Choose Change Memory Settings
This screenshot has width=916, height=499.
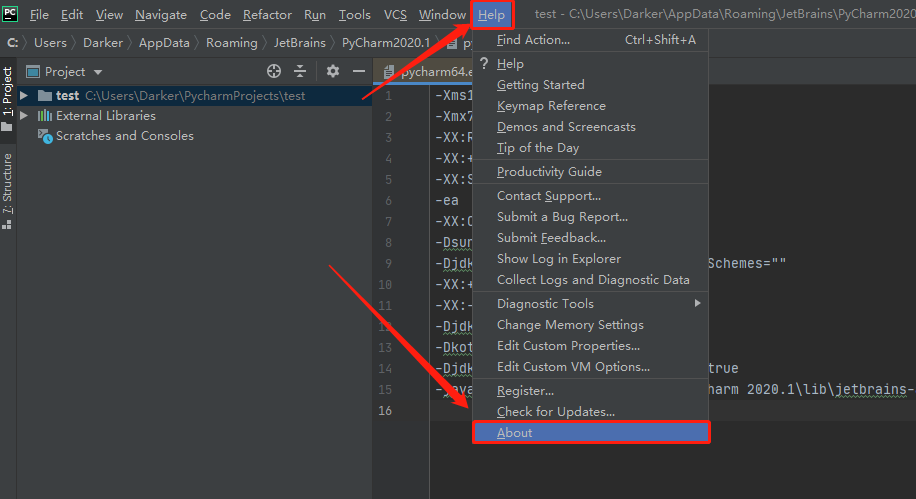590,325
